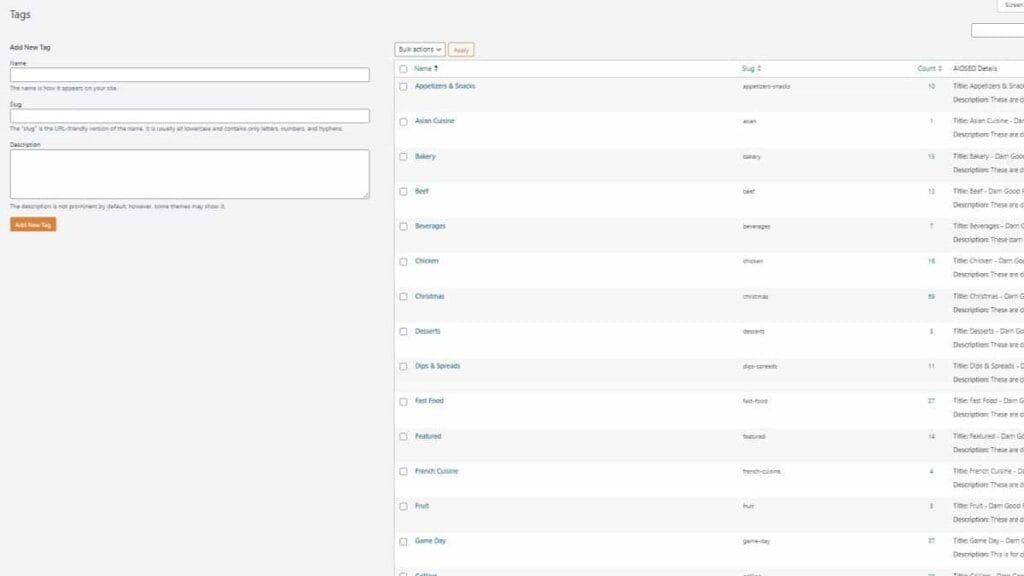Focus the search tags box at top right
Viewport: 1024px width, 576px height.
pos(997,31)
